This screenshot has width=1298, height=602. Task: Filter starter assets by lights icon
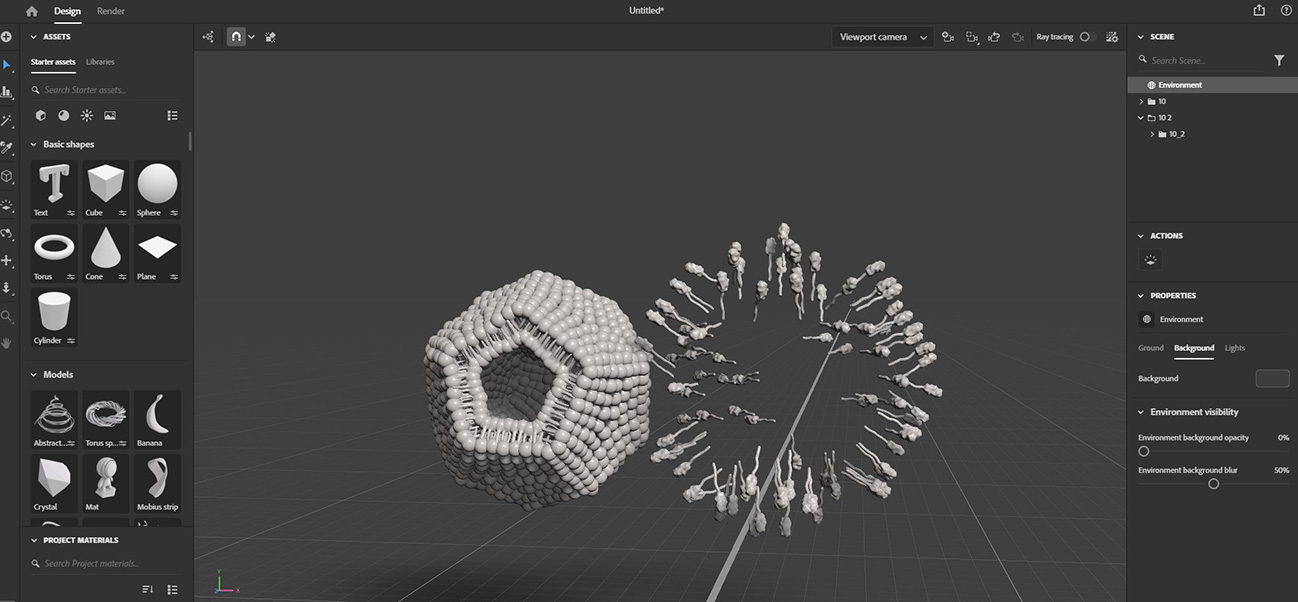(x=87, y=115)
